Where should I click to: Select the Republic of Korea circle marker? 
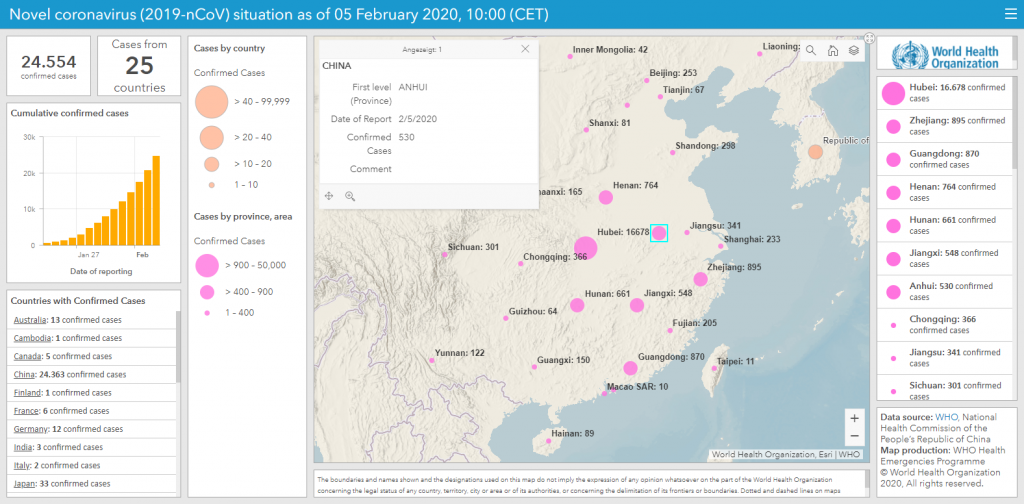point(815,152)
